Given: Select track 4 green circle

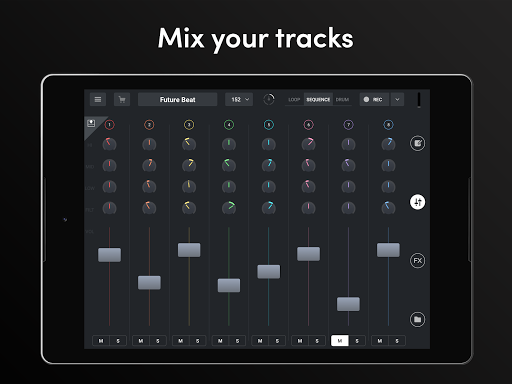Looking at the screenshot, I should [229, 125].
